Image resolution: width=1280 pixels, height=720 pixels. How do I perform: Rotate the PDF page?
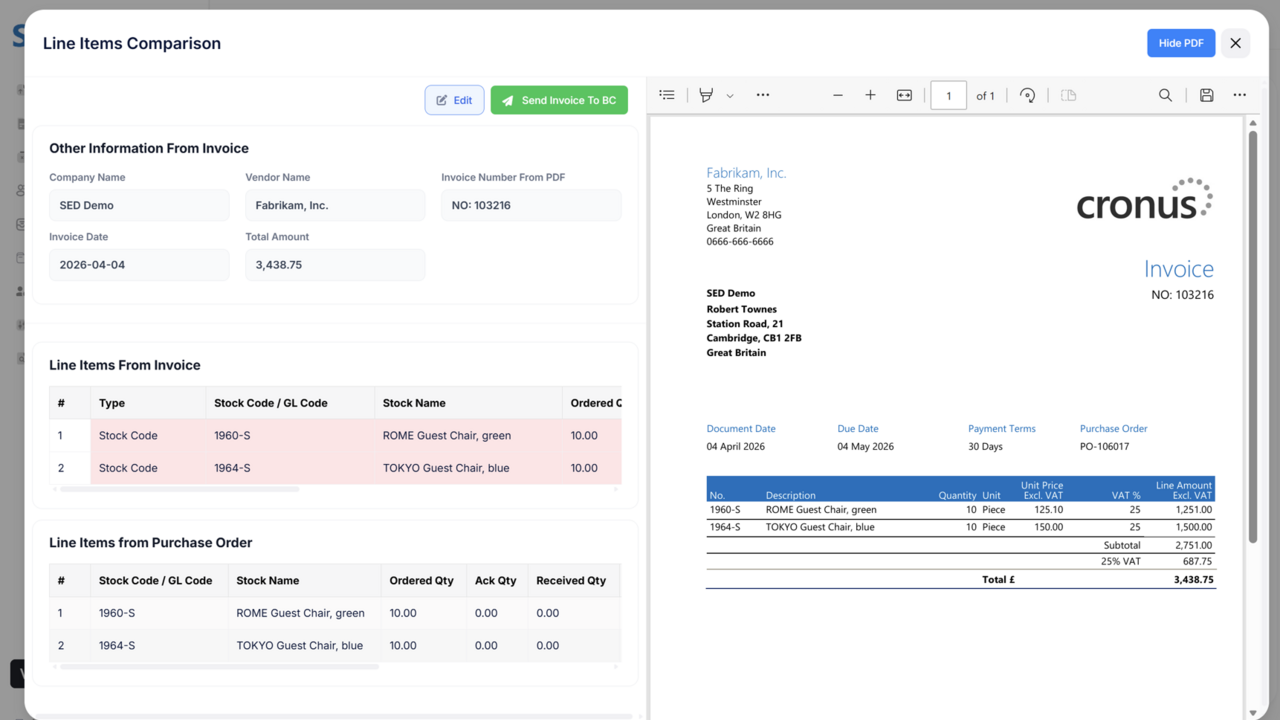click(x=1027, y=95)
